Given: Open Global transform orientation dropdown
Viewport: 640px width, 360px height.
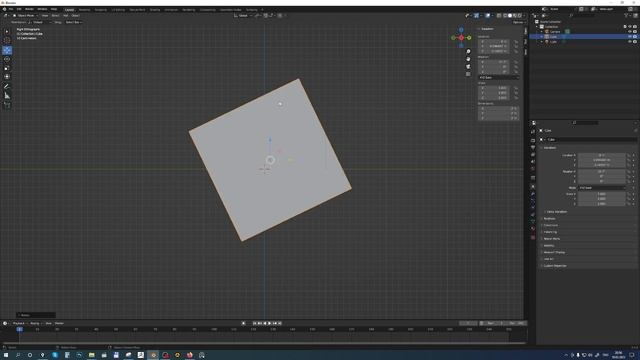Looking at the screenshot, I should pyautogui.click(x=243, y=16).
